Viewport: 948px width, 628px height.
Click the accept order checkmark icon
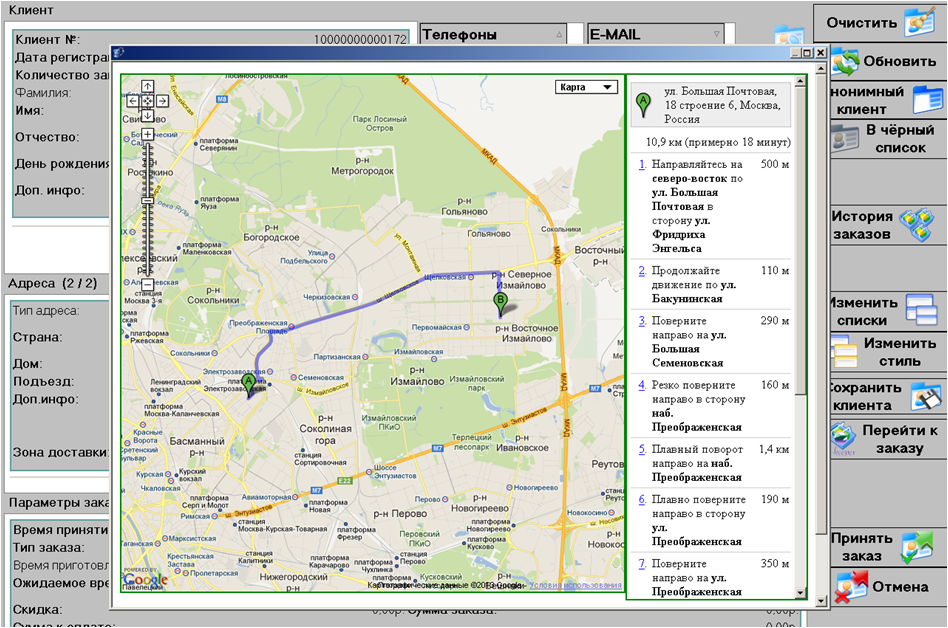[x=917, y=547]
